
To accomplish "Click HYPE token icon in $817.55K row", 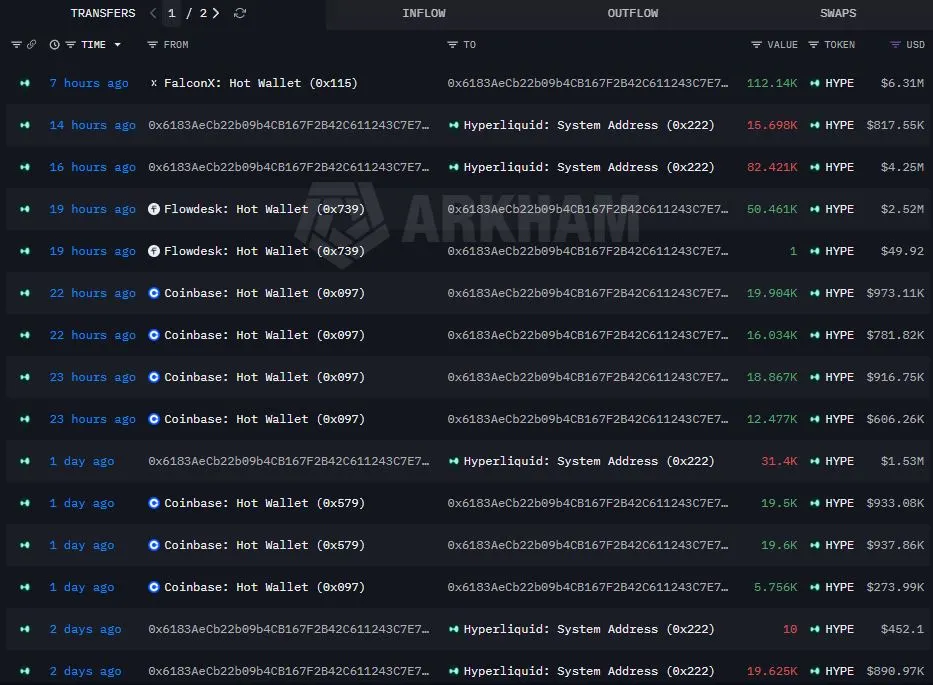I will pos(815,125).
